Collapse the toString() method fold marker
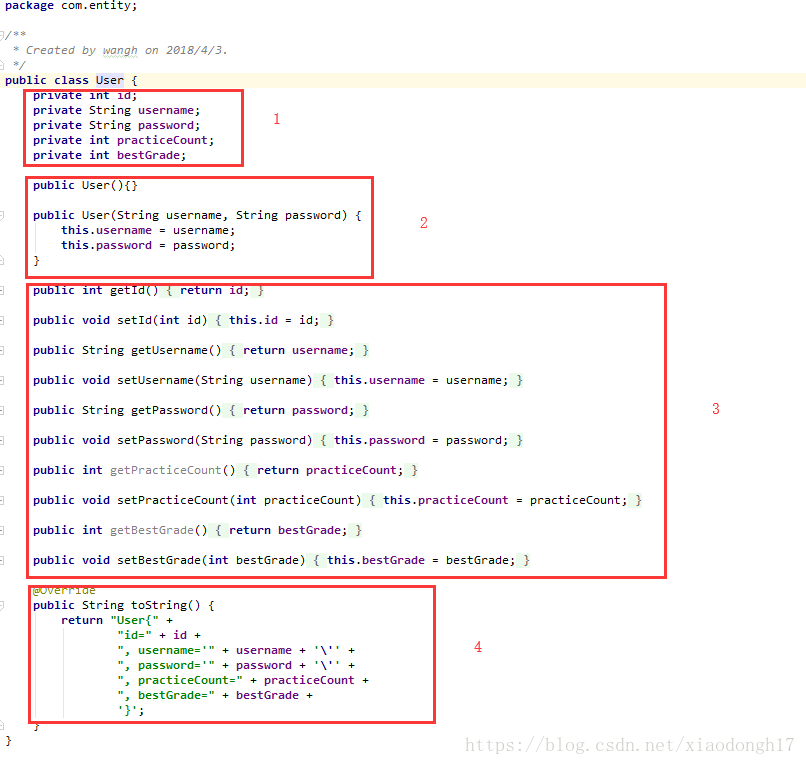806x765 pixels. pyautogui.click(x=2, y=606)
